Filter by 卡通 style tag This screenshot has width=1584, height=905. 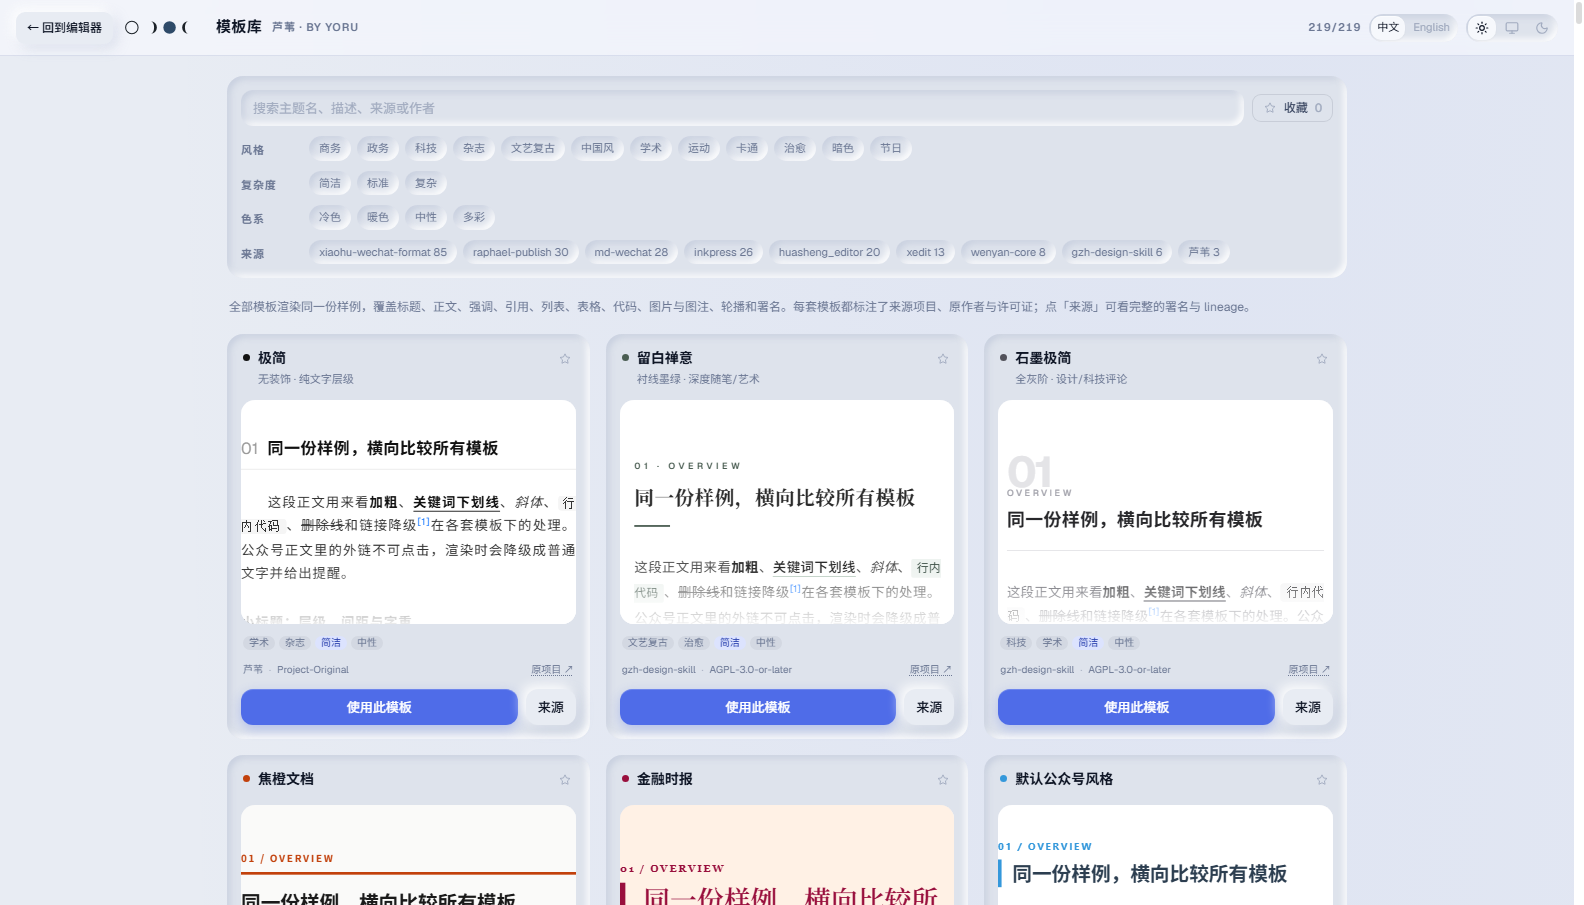tap(747, 148)
